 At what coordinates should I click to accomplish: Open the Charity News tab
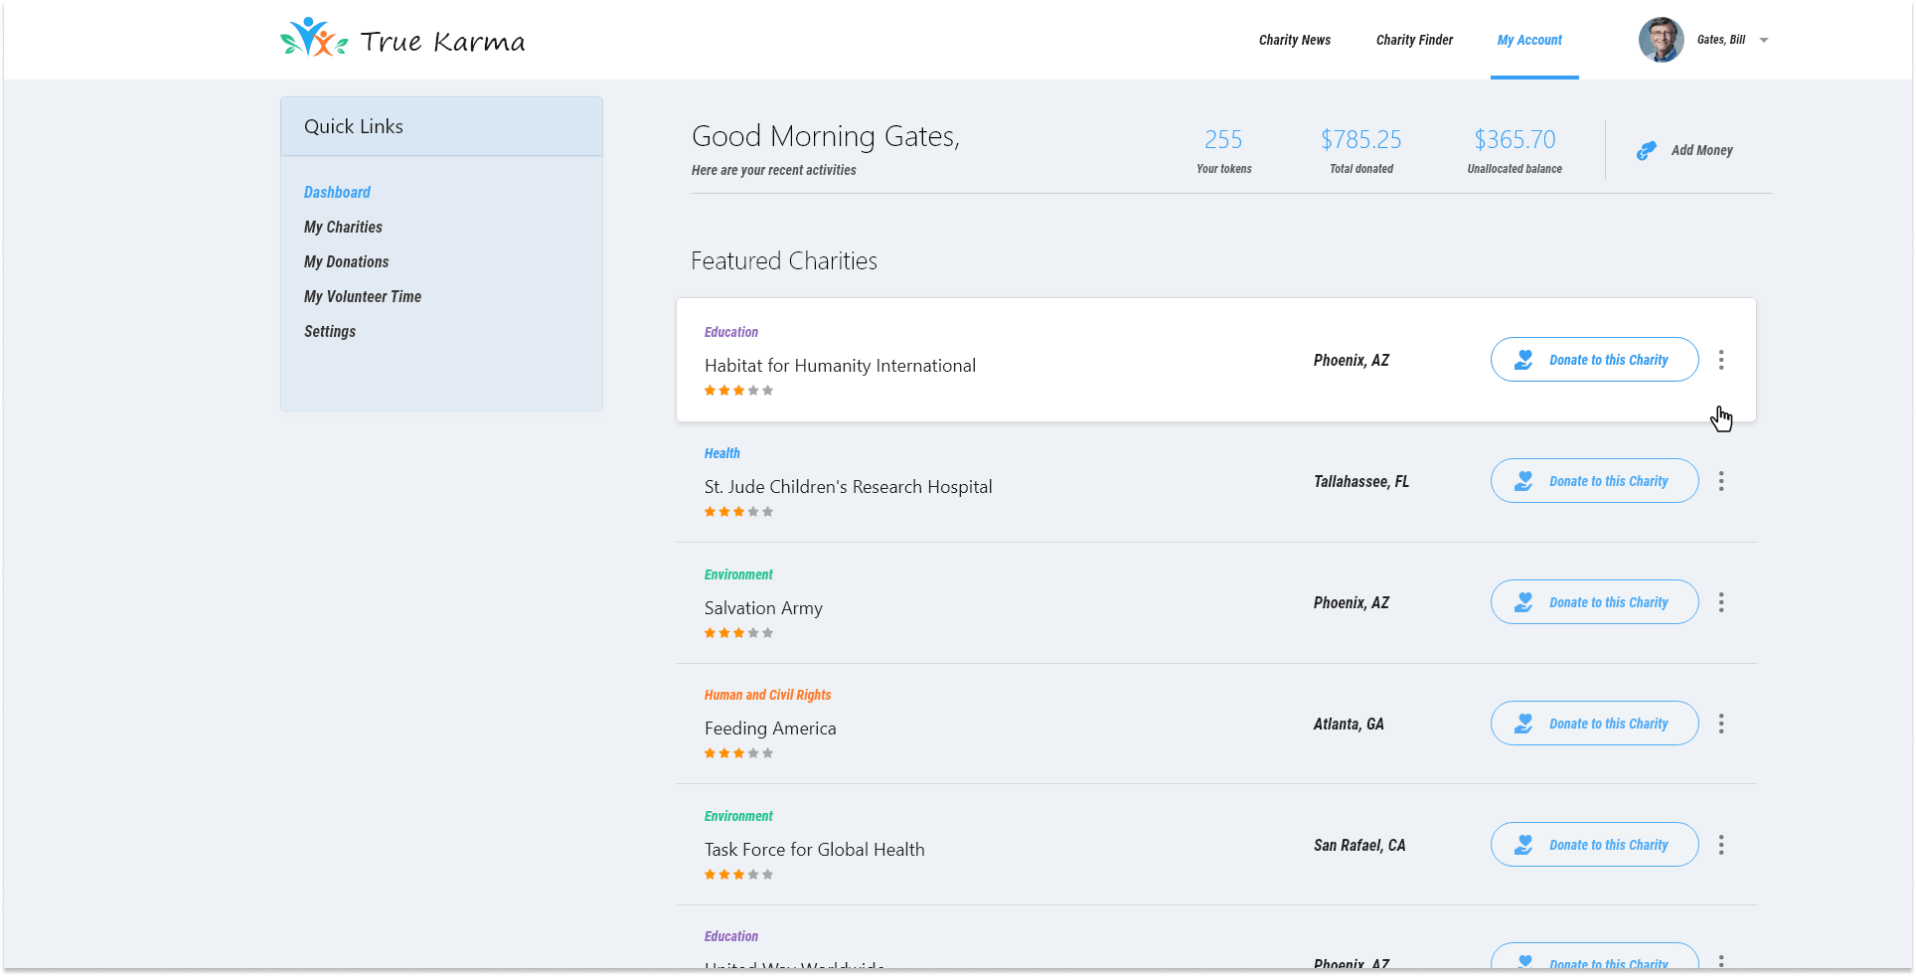tap(1294, 40)
